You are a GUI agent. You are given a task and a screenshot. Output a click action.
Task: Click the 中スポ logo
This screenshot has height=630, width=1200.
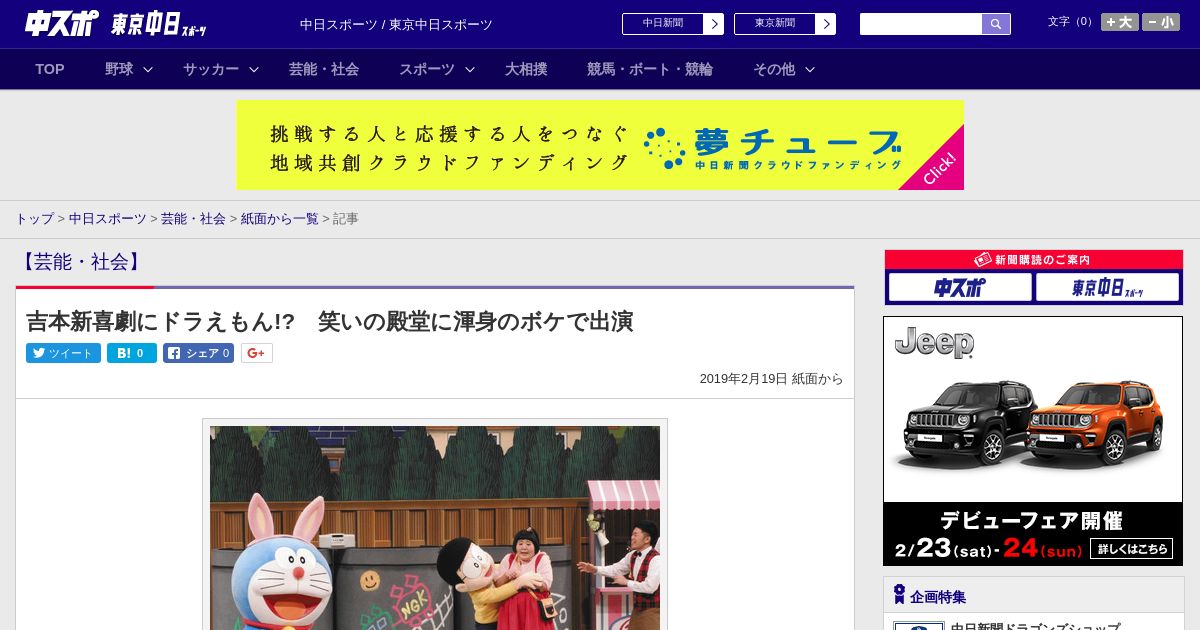[62, 23]
